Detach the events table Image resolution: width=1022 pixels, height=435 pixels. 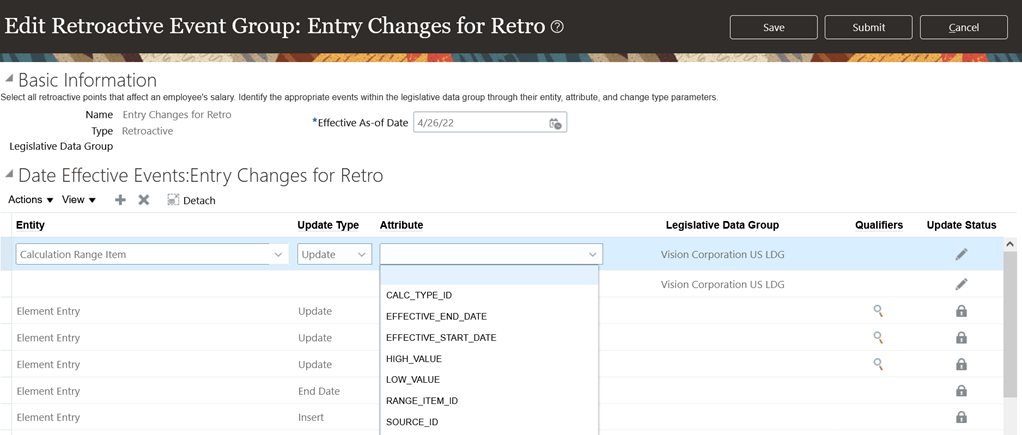coord(191,200)
